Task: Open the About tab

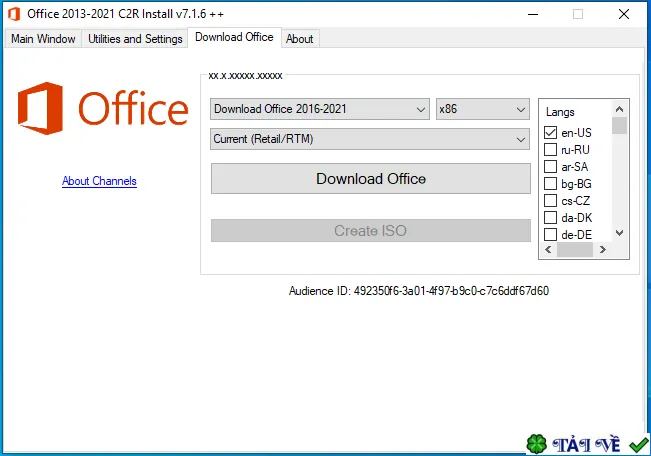Action: pos(299,39)
